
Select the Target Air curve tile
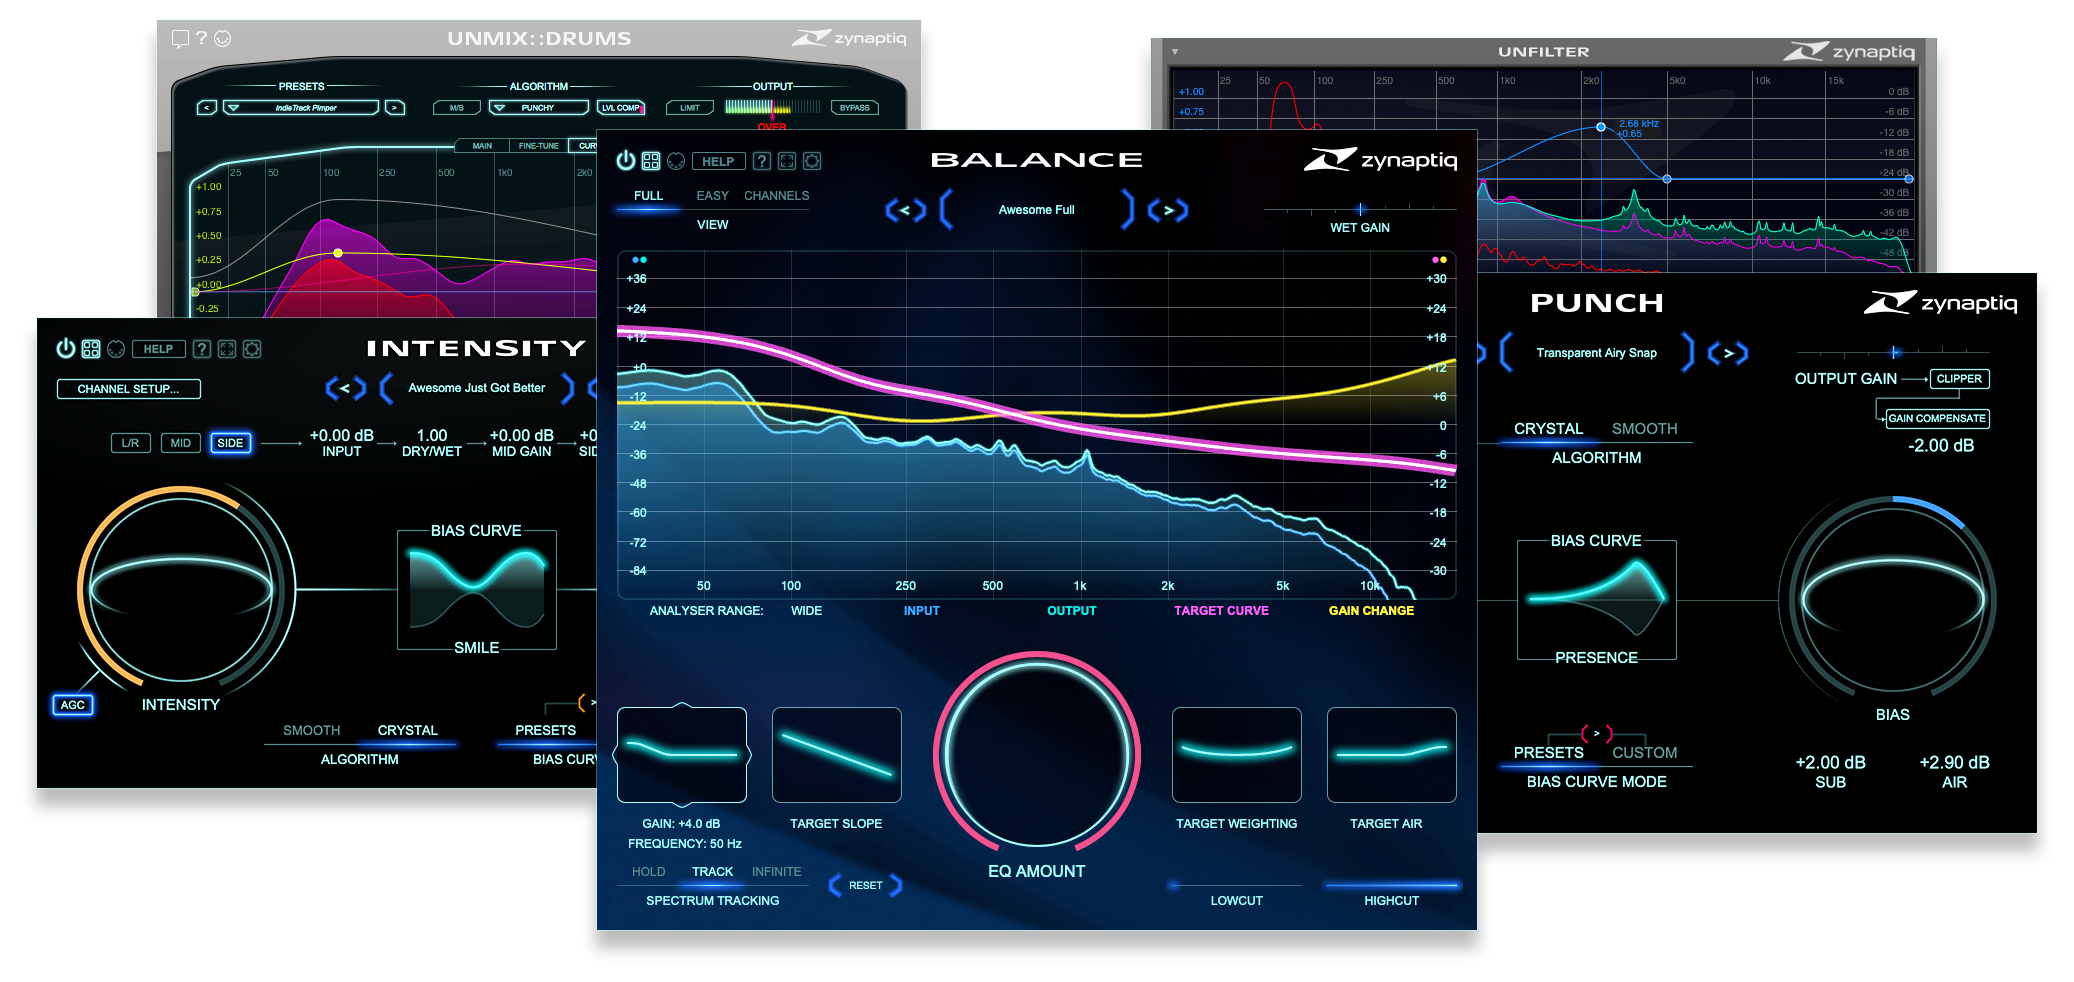click(1392, 755)
